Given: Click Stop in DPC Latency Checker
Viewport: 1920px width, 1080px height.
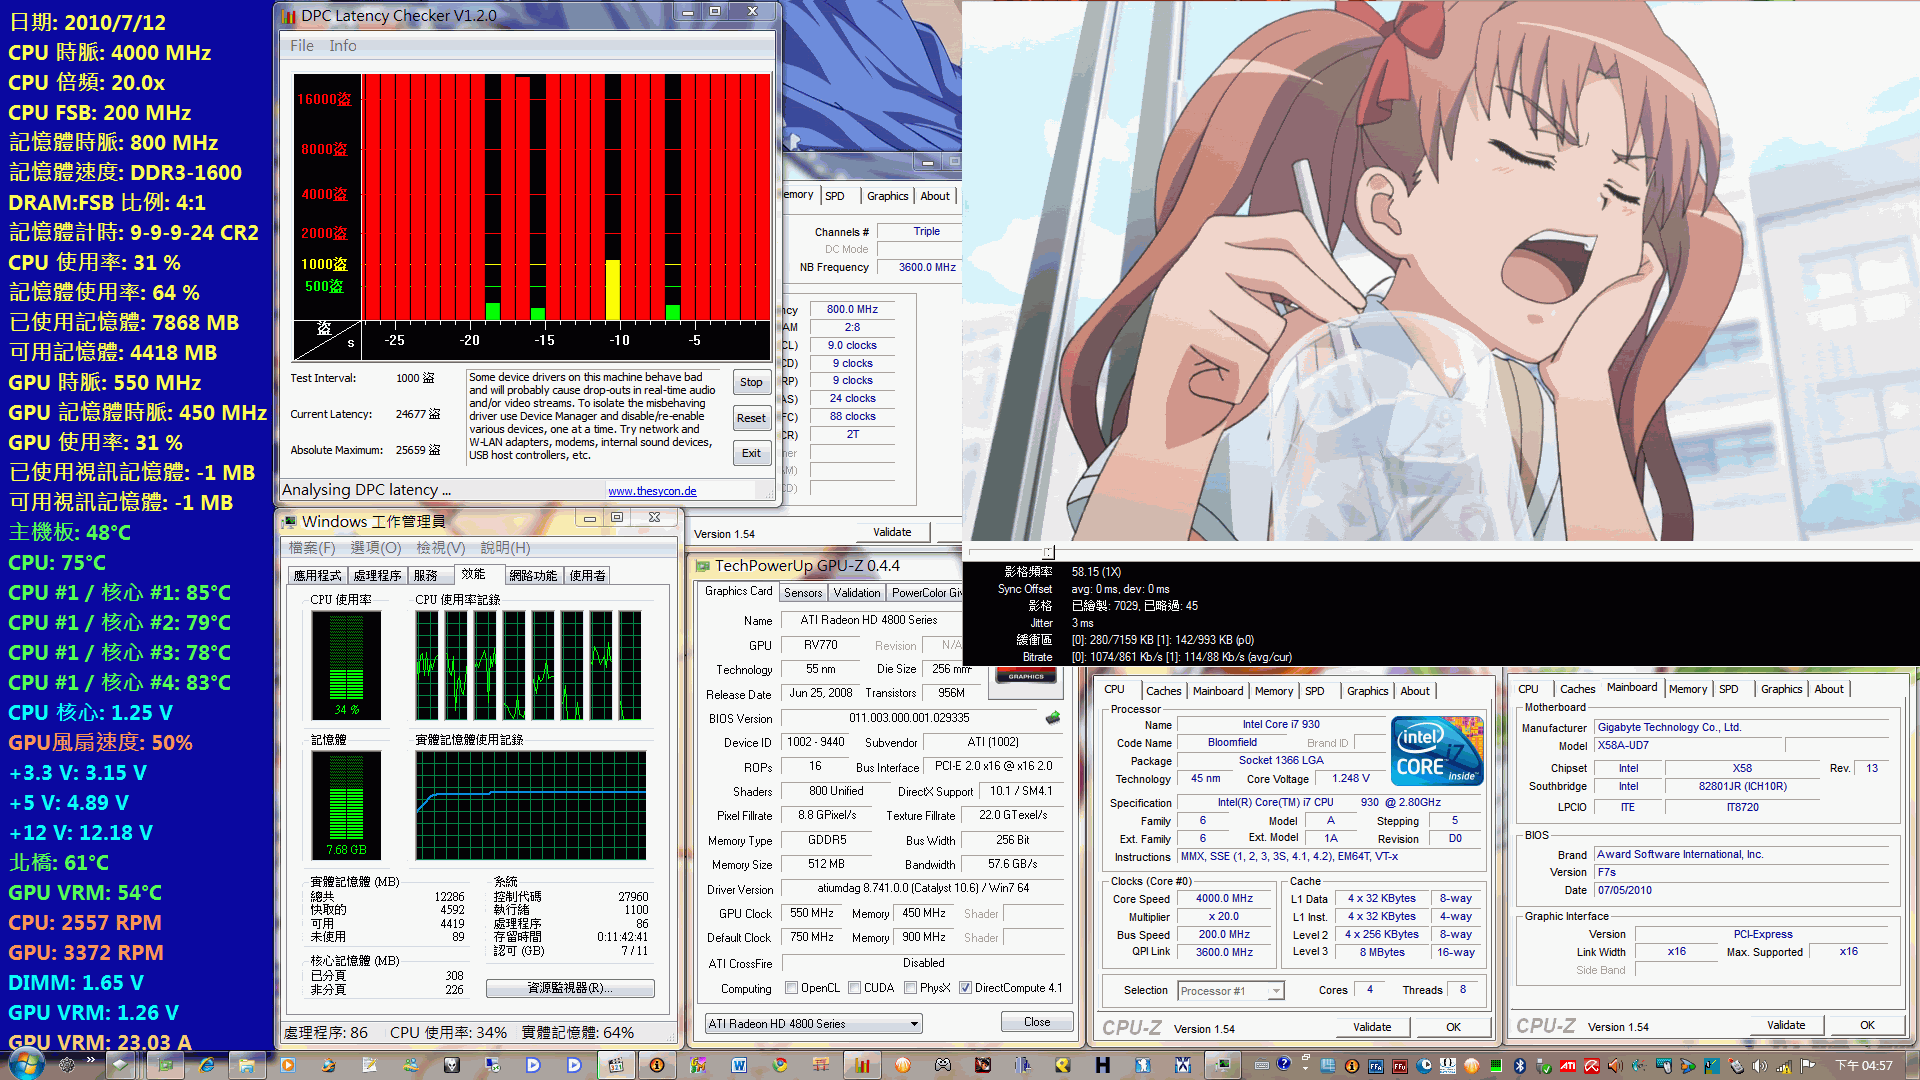Looking at the screenshot, I should pos(751,382).
